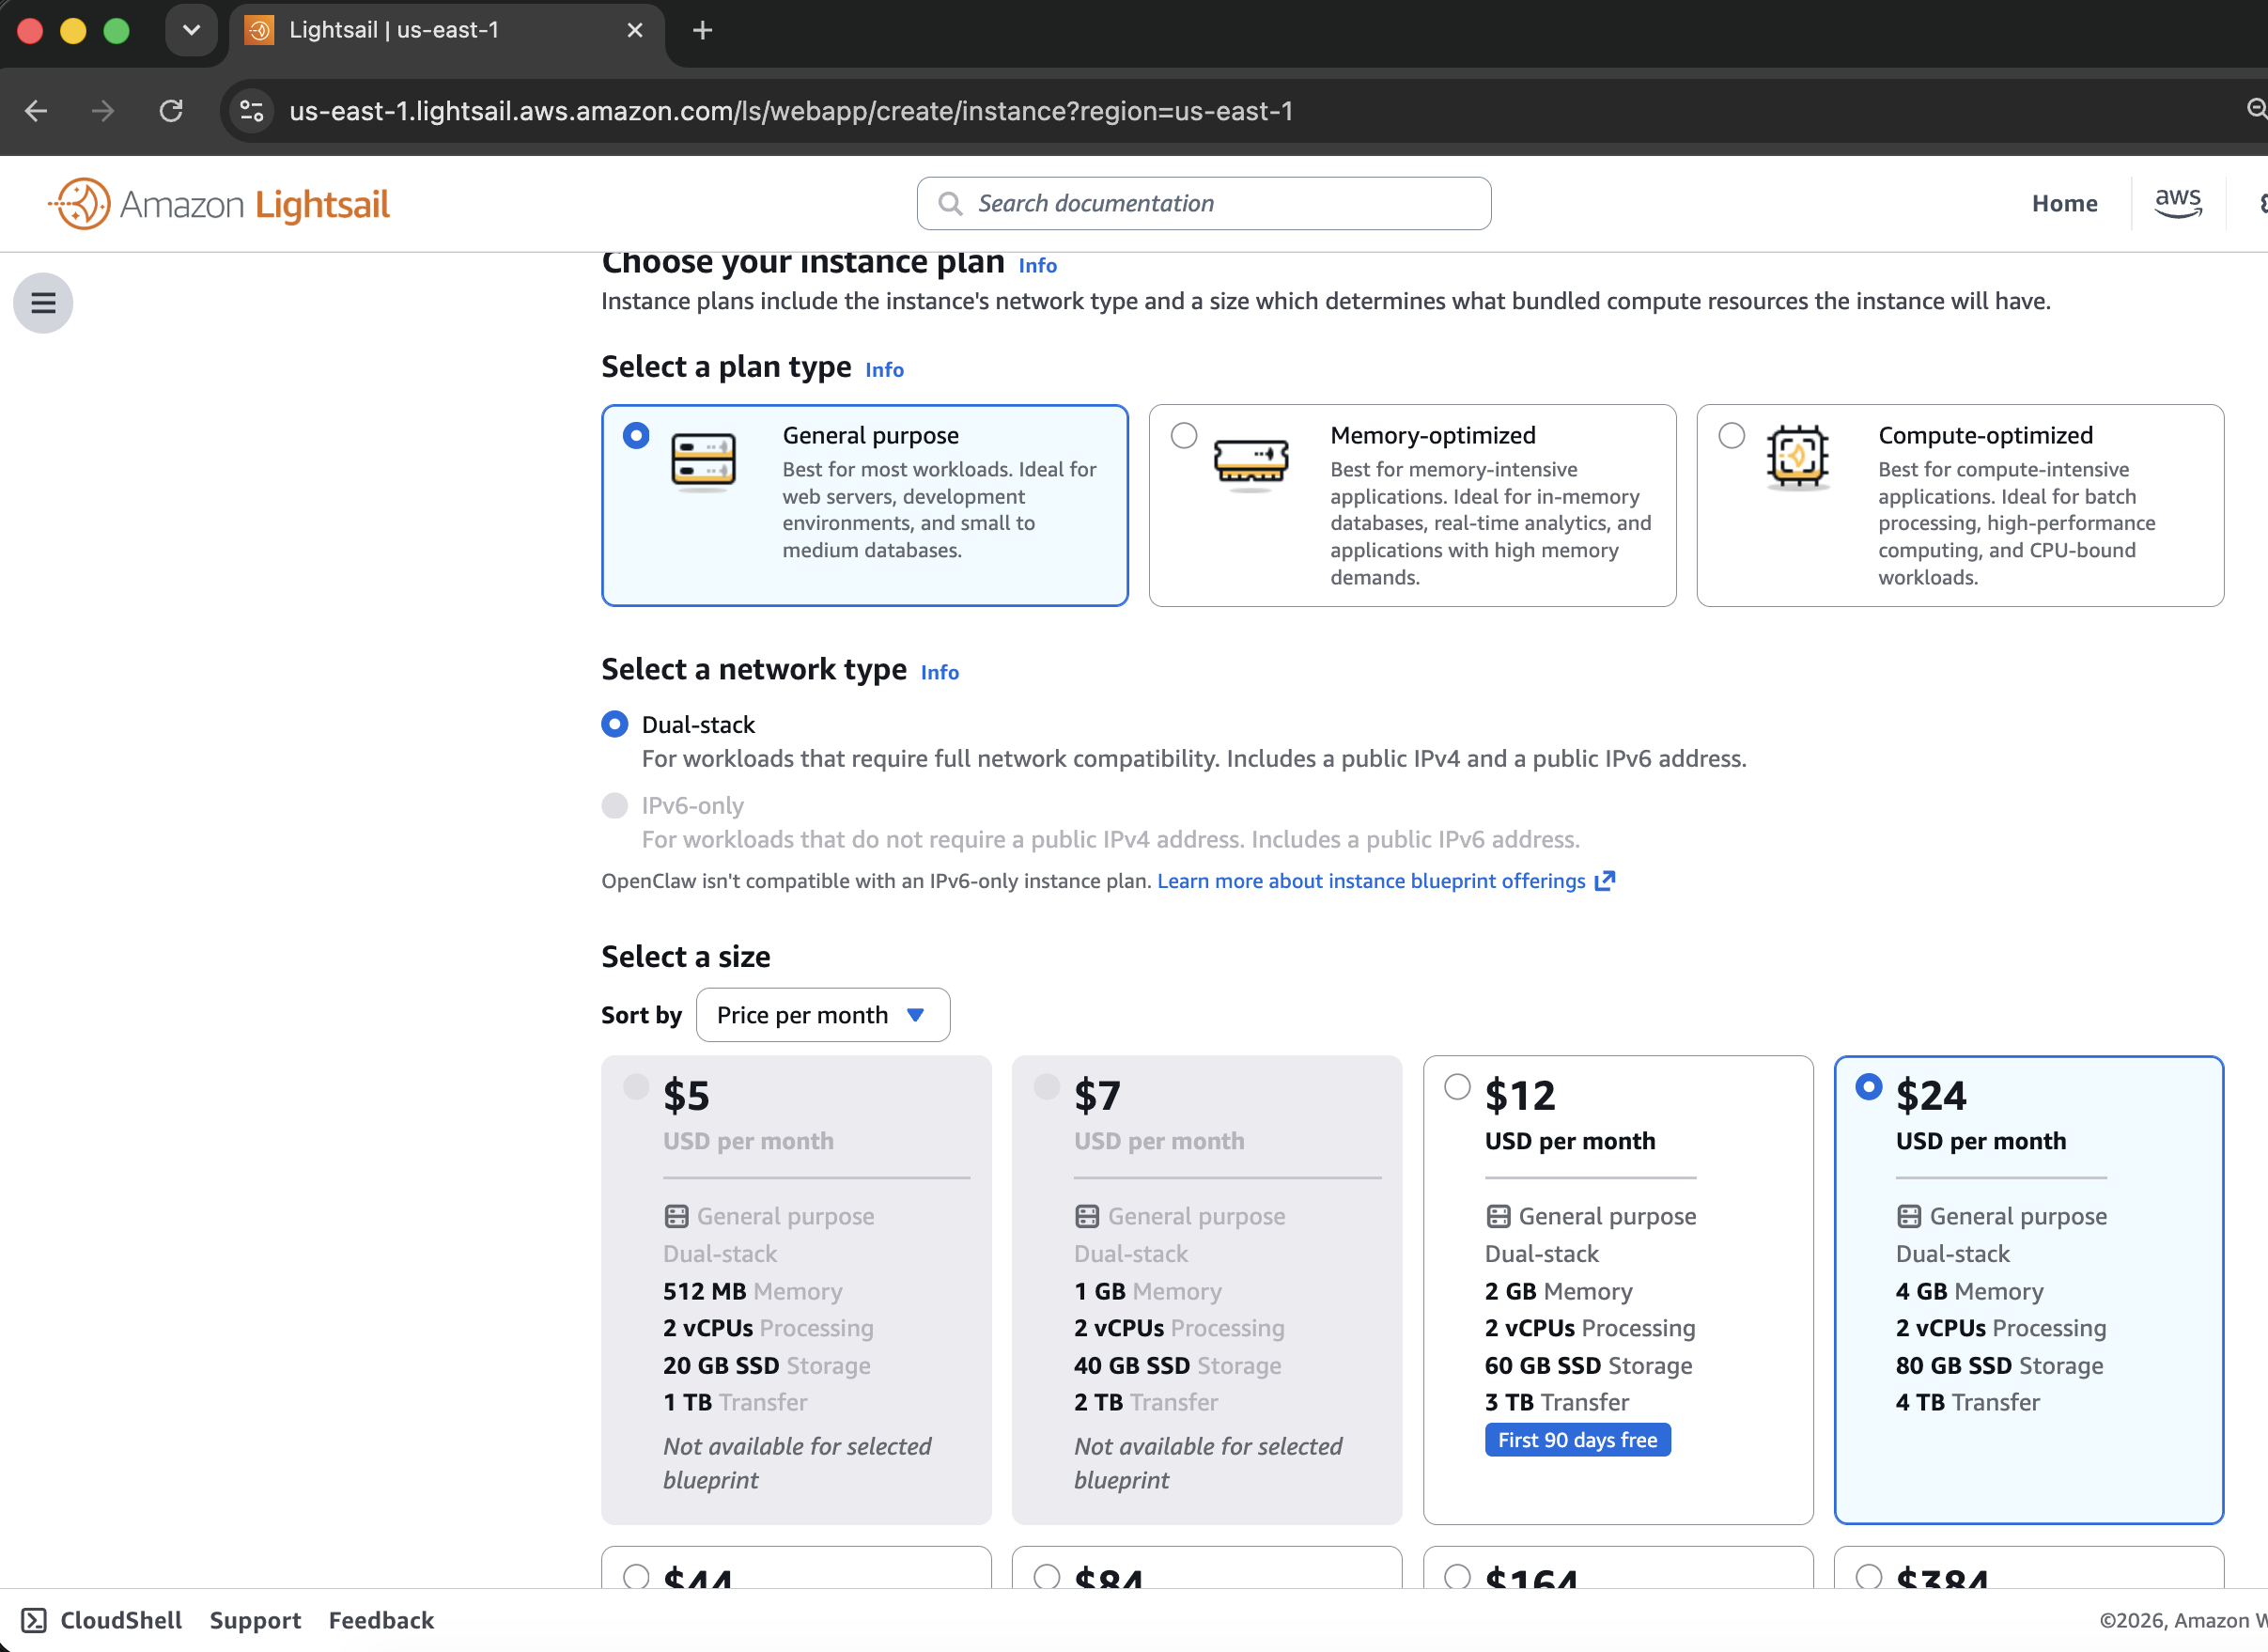Image resolution: width=2268 pixels, height=1652 pixels.
Task: Click '4 GB Memory' in the $24 card
Action: click(x=1969, y=1291)
